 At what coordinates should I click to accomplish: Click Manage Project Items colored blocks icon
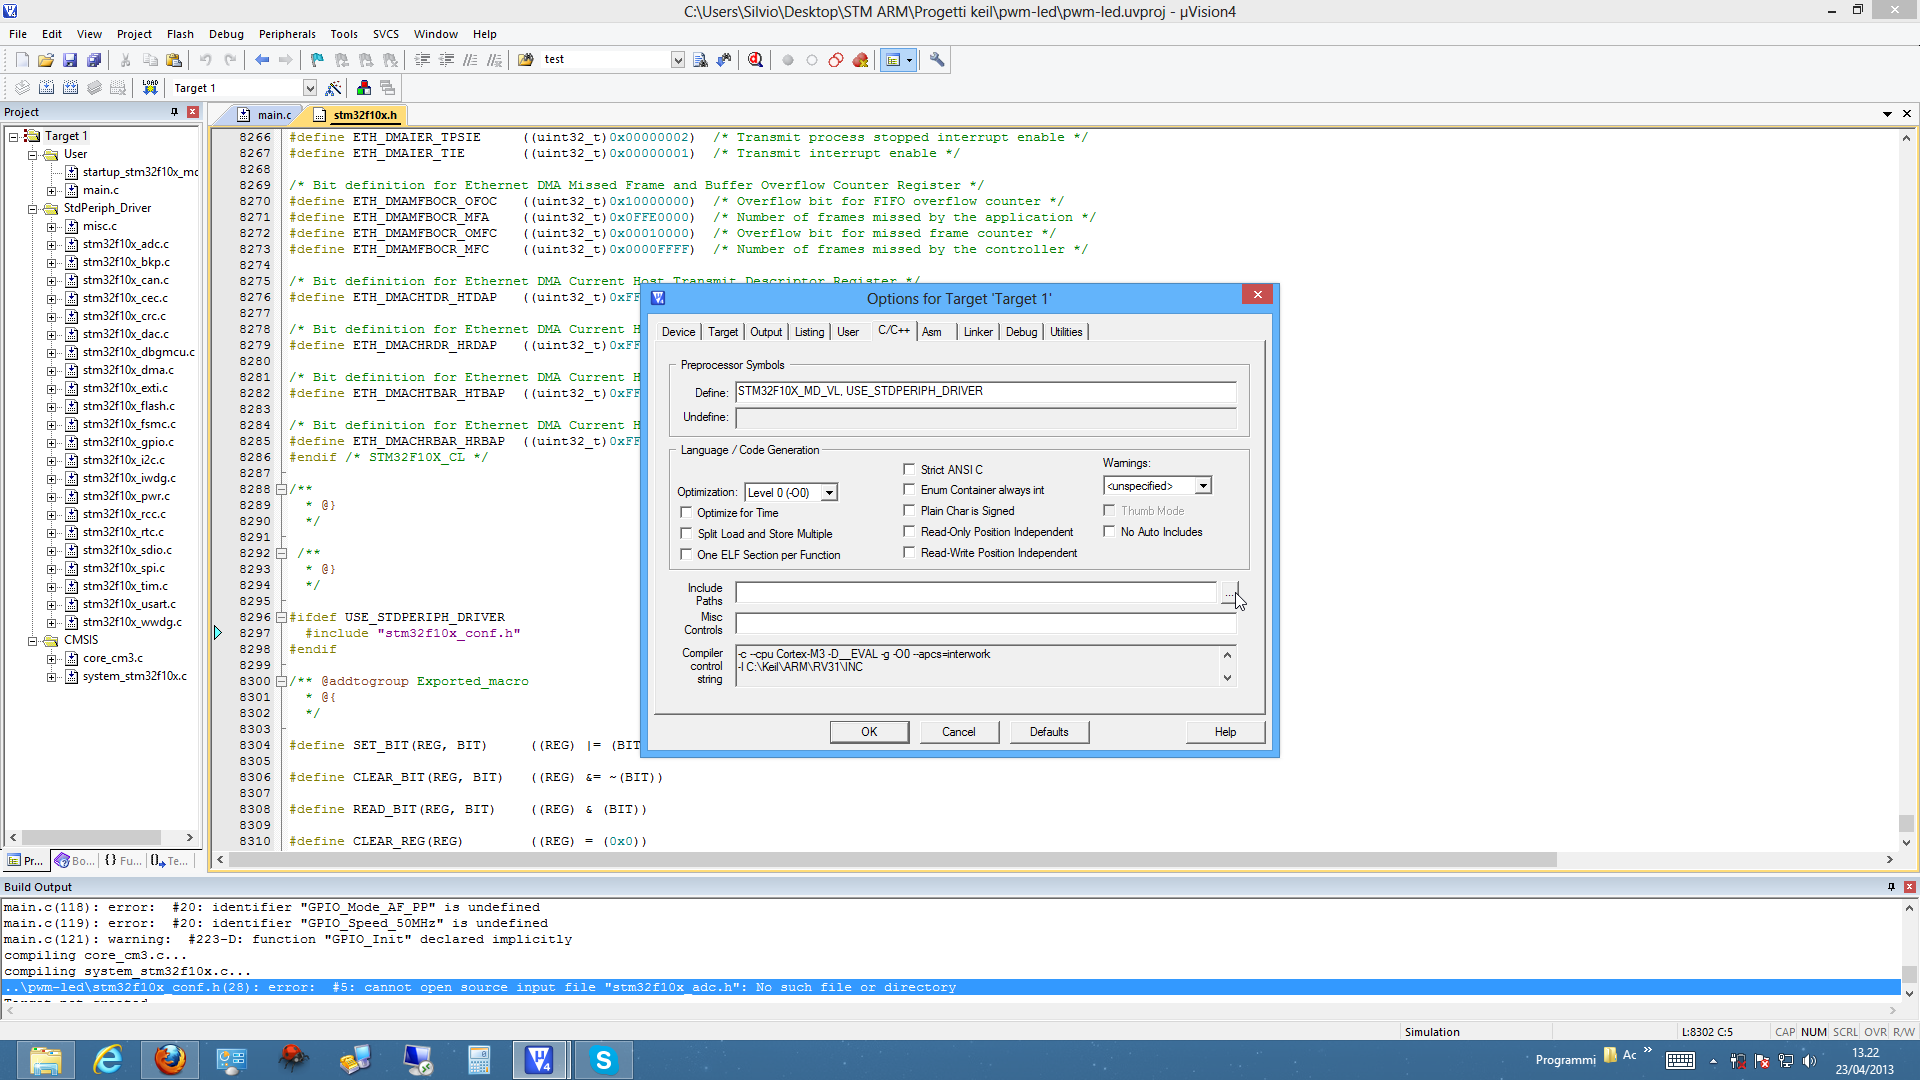pos(364,88)
